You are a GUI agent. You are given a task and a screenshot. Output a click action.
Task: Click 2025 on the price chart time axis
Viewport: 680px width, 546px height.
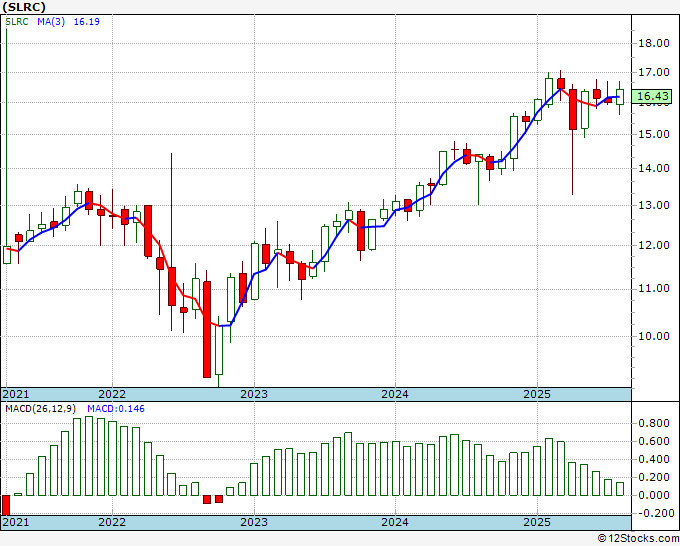(537, 394)
